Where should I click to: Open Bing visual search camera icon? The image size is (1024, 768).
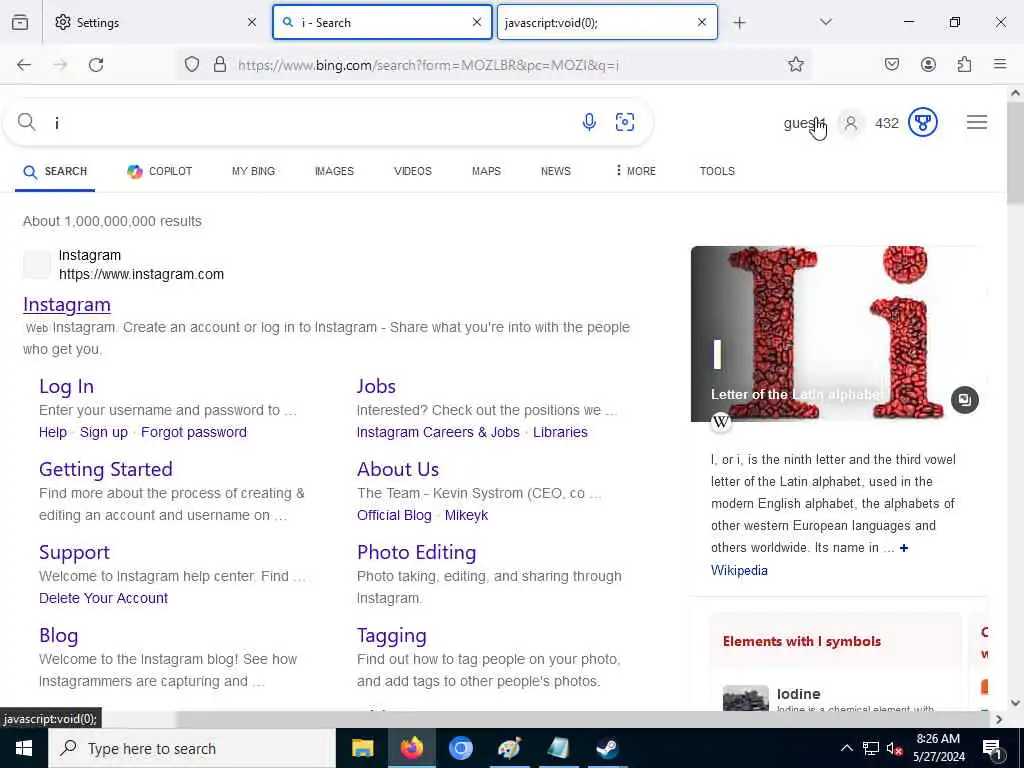click(625, 122)
